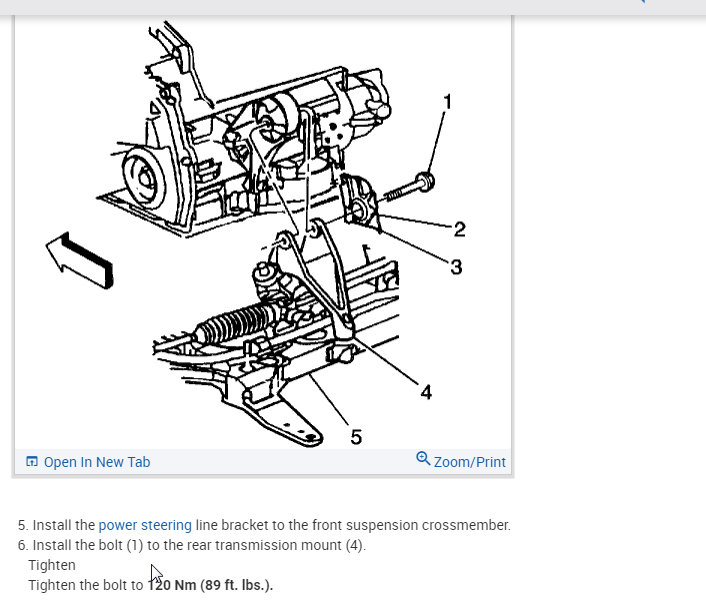Click the transmission mount diagram image
Viewport: 706px width, 612px height.
coord(263,234)
